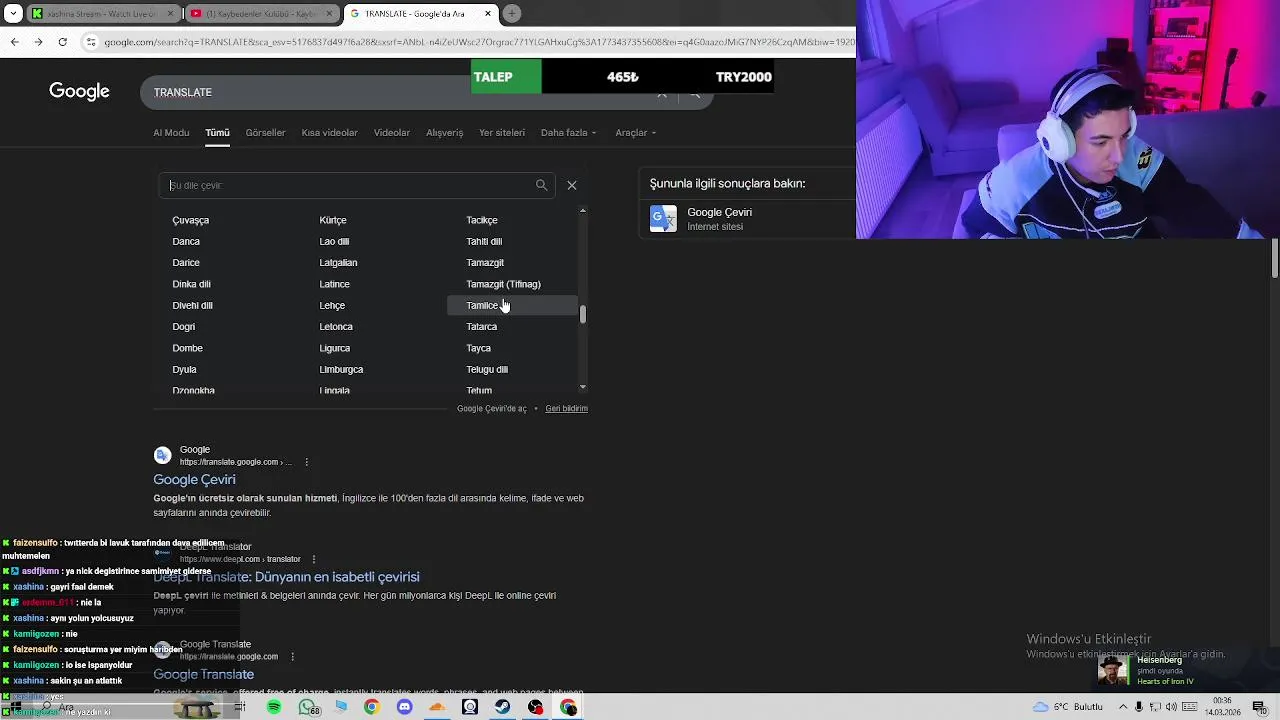Image resolution: width=1280 pixels, height=720 pixels.
Task: Select the Yer siteleri search tab
Action: pos(502,133)
